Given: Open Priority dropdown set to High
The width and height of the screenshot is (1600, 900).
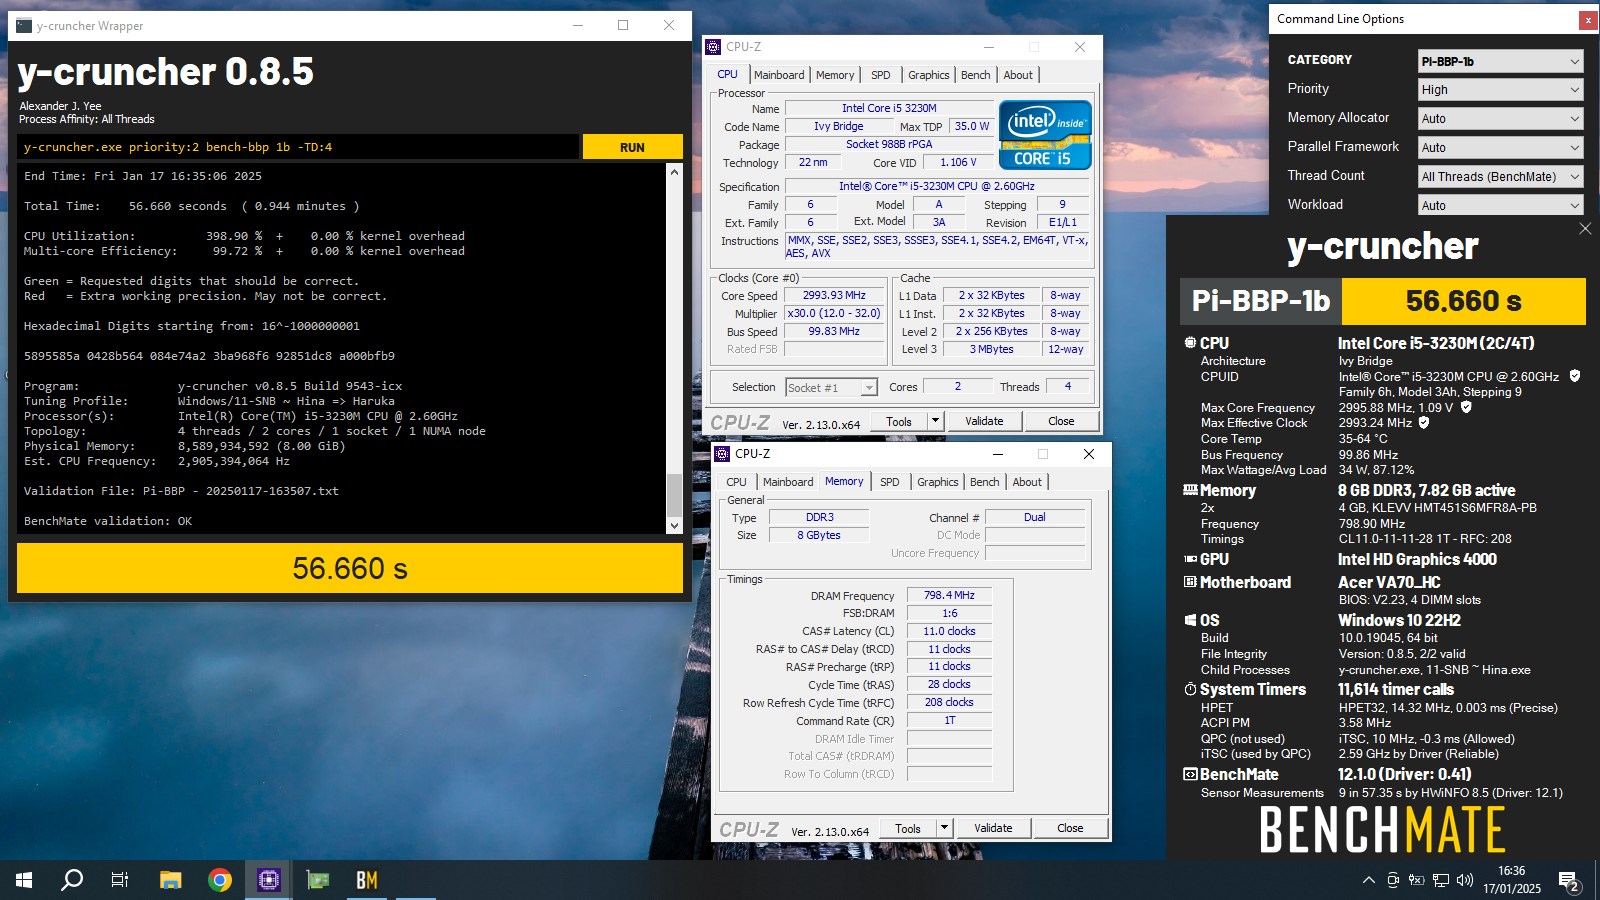Looking at the screenshot, I should 1500,89.
